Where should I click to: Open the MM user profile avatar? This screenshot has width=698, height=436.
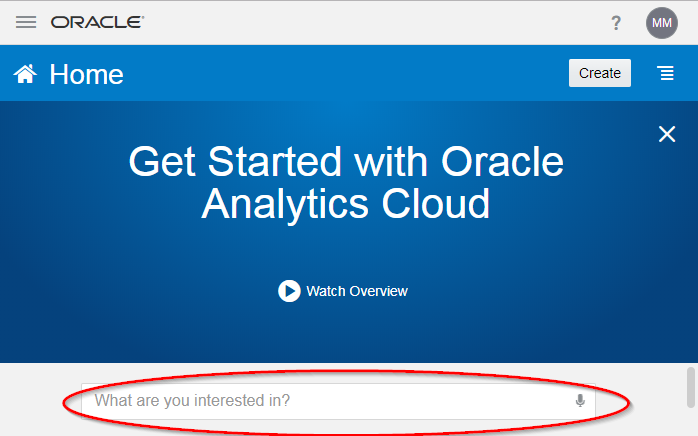pyautogui.click(x=661, y=23)
